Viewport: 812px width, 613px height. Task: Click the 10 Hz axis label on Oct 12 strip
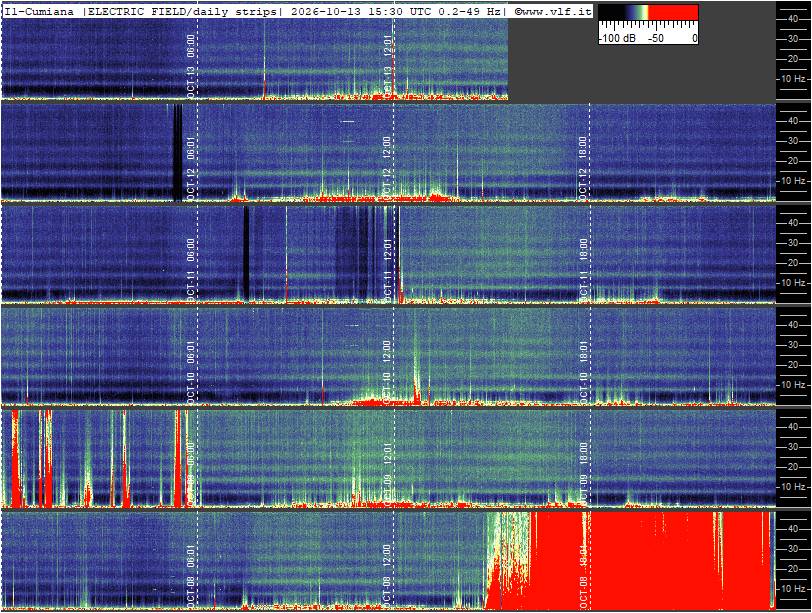click(x=793, y=181)
